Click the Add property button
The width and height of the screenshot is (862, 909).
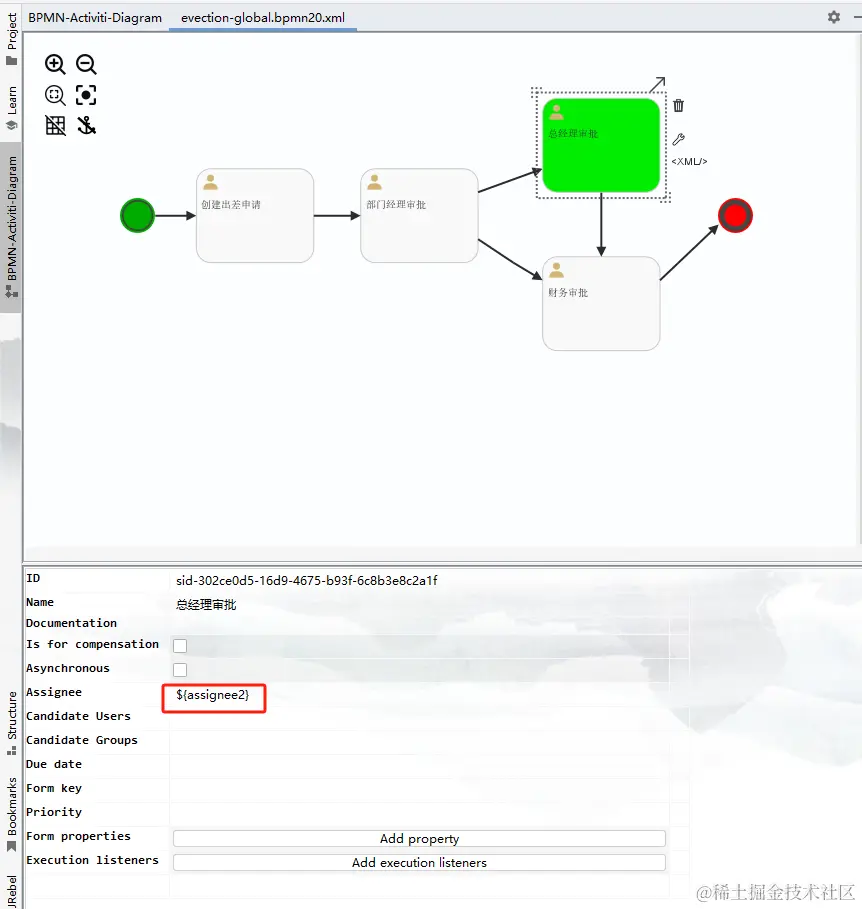[419, 838]
